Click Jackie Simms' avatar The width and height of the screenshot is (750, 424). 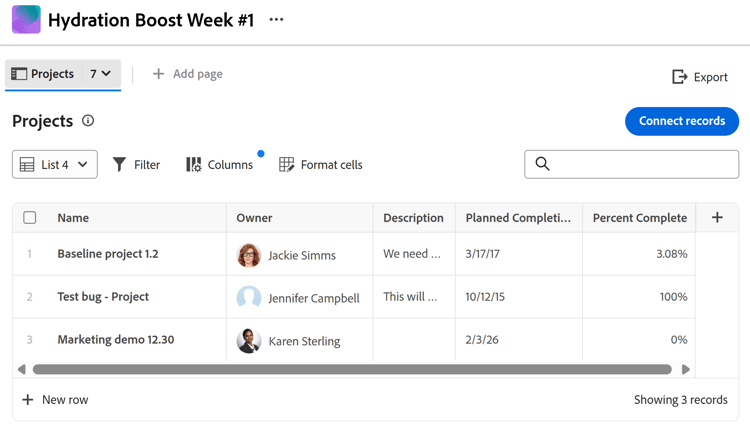click(x=249, y=255)
